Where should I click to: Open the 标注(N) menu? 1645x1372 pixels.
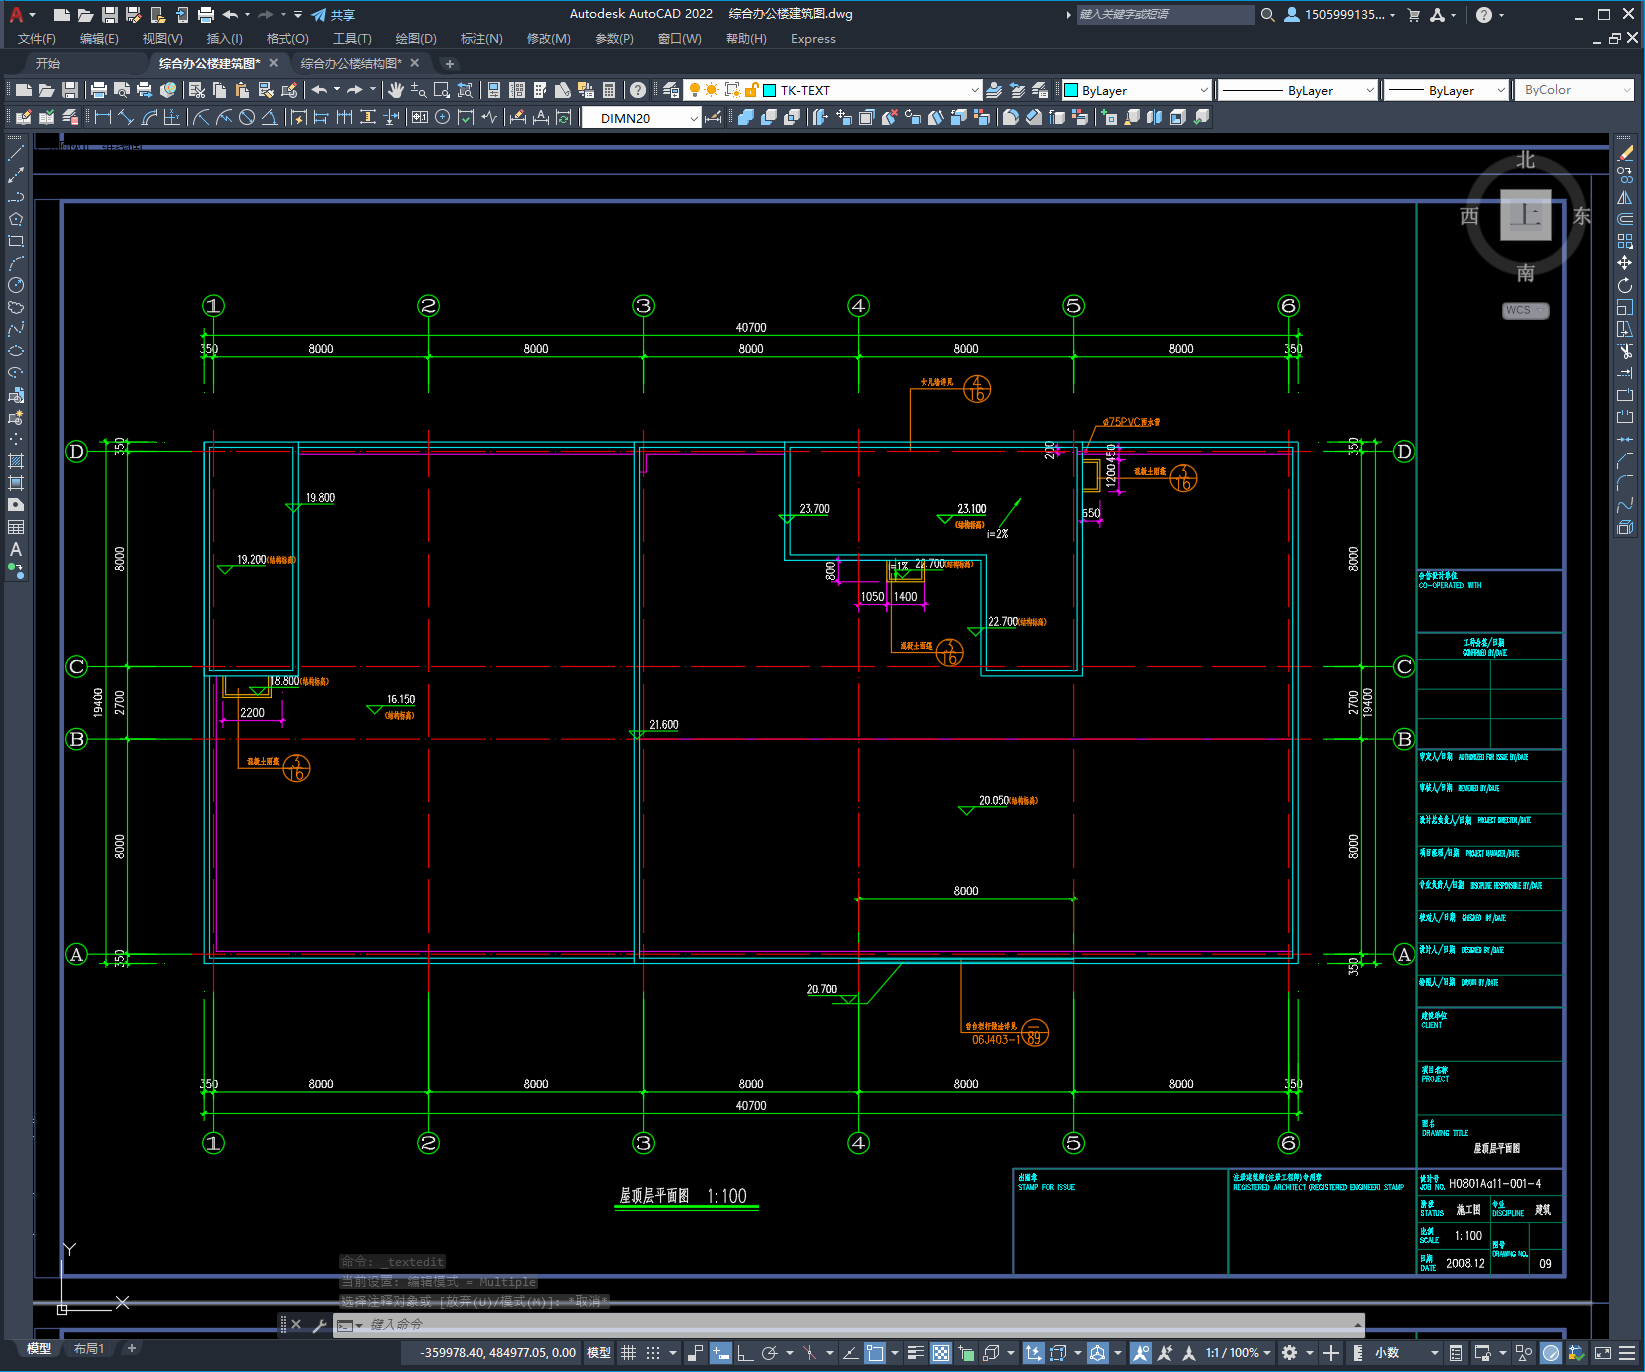tap(481, 39)
